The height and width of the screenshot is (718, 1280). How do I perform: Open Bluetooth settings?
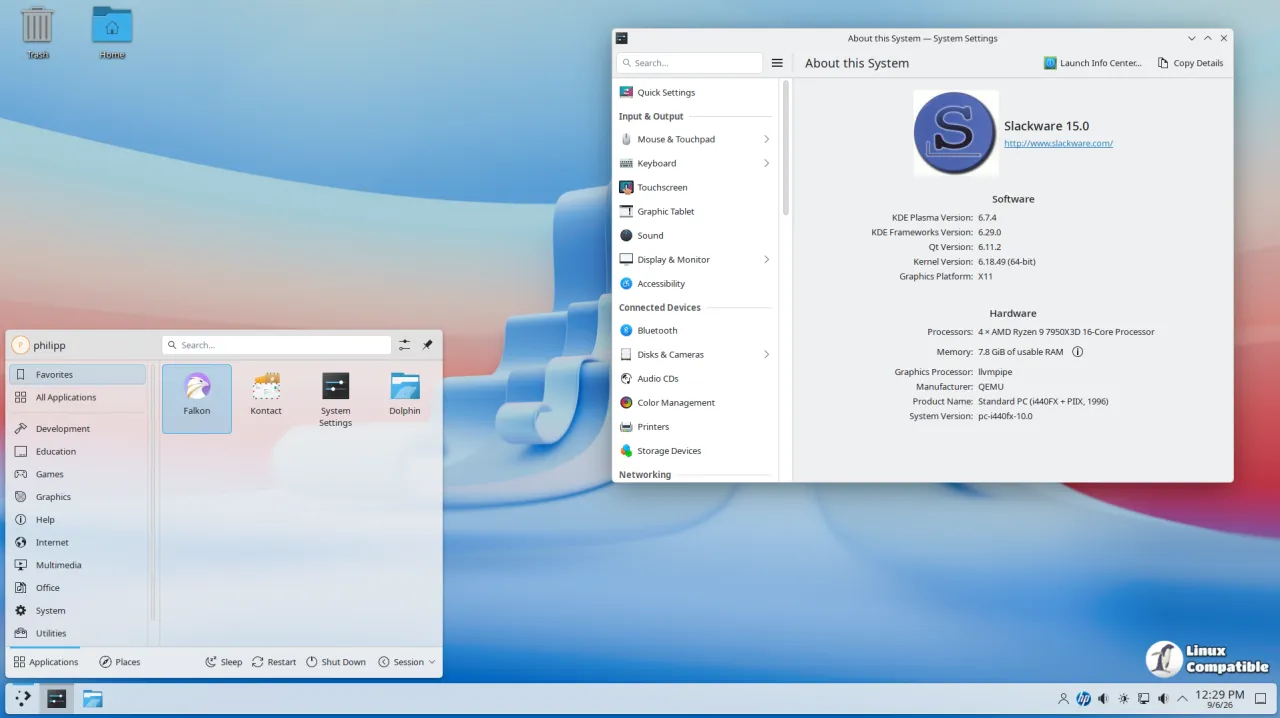click(x=695, y=330)
